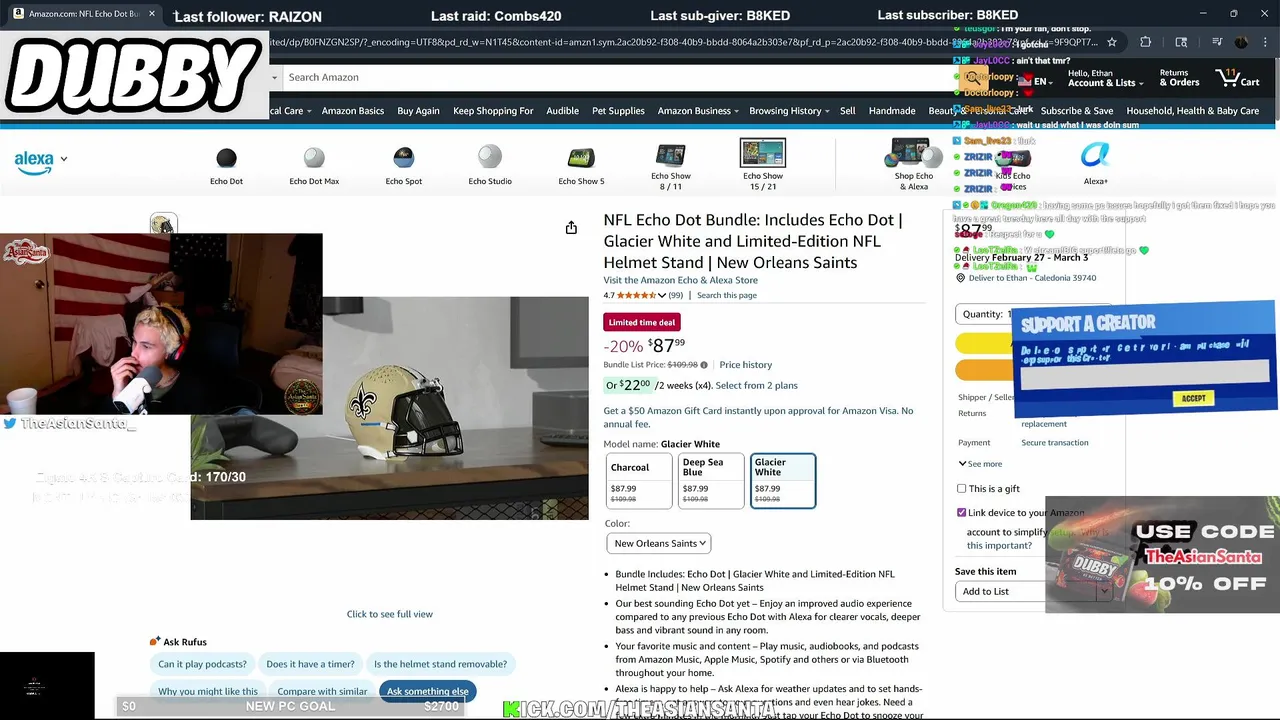Open Audible in nav bar

coord(562,111)
